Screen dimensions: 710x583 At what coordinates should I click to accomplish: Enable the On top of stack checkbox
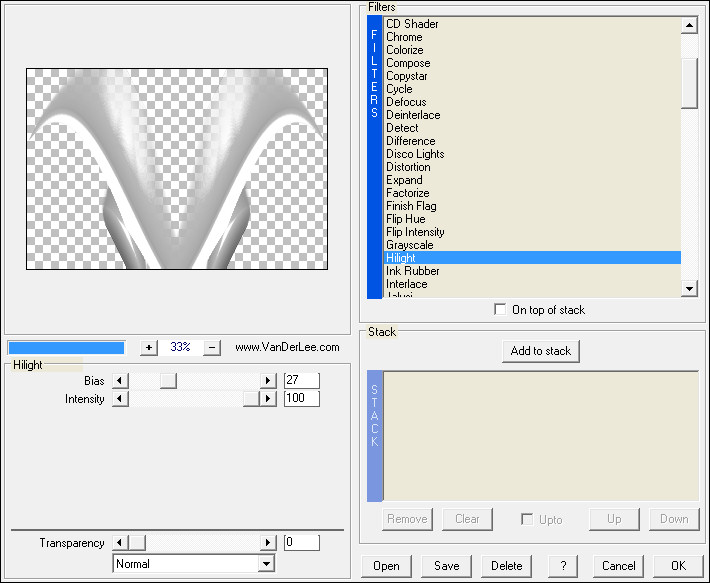[500, 310]
